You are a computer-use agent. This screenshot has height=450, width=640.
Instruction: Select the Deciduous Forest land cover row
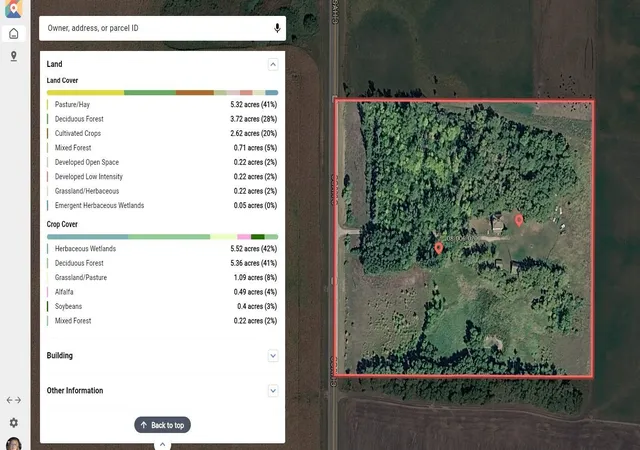pos(162,119)
